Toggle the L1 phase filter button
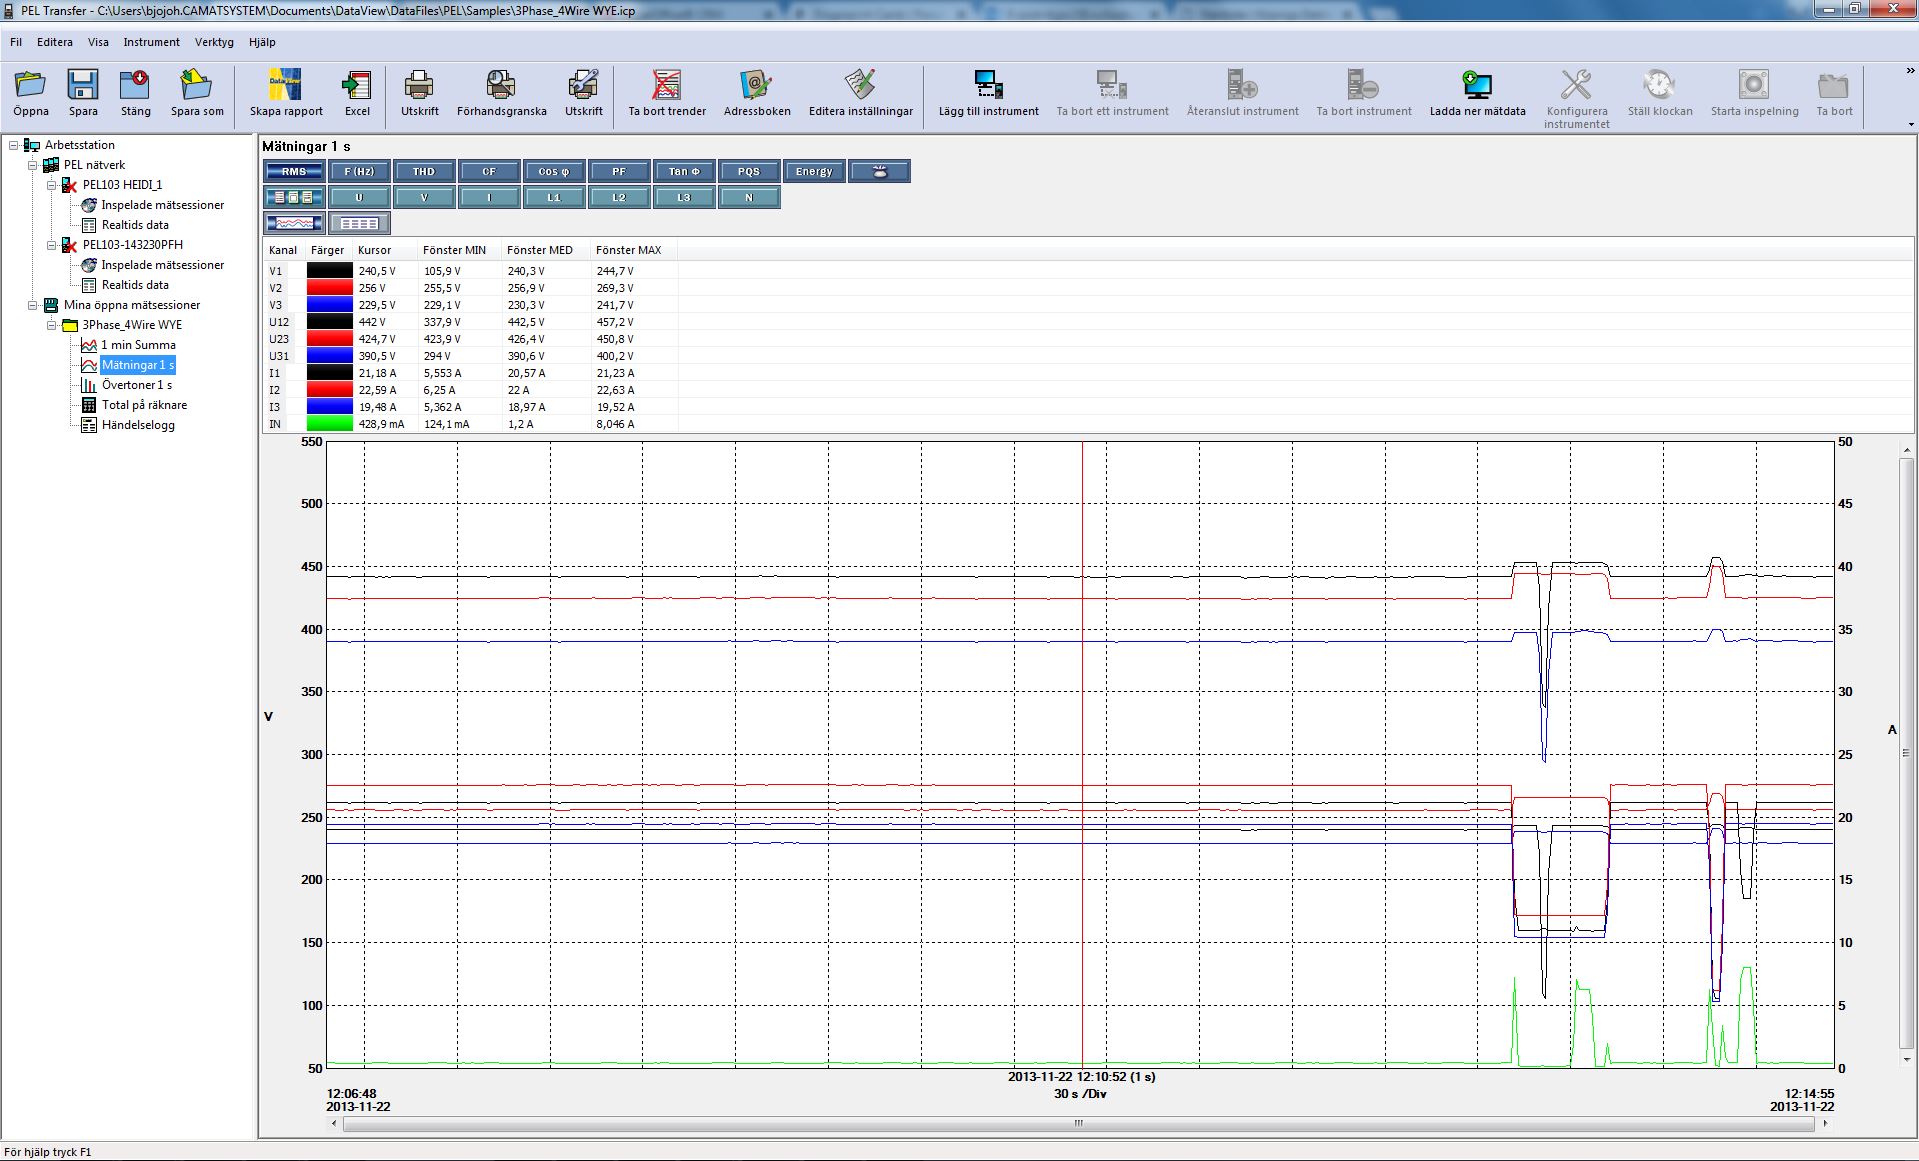 [x=554, y=198]
